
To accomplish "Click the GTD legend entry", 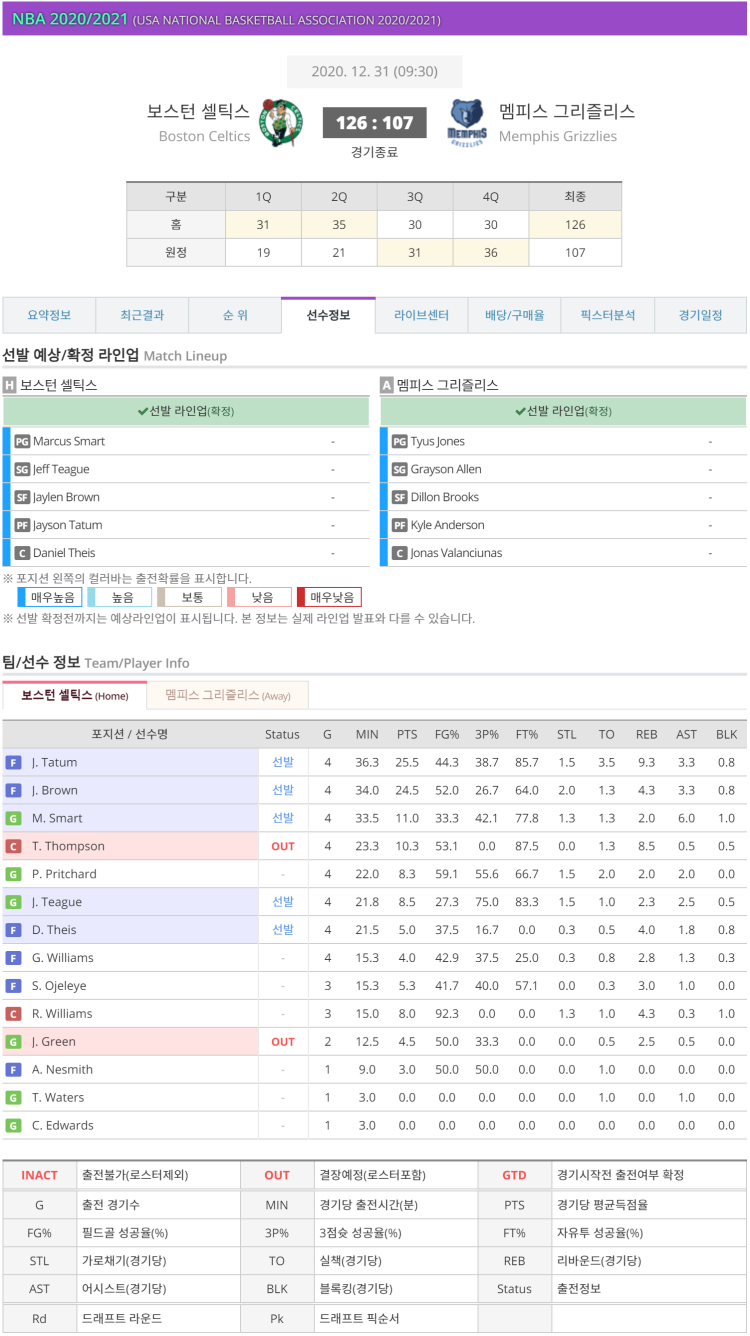I will click(514, 1175).
